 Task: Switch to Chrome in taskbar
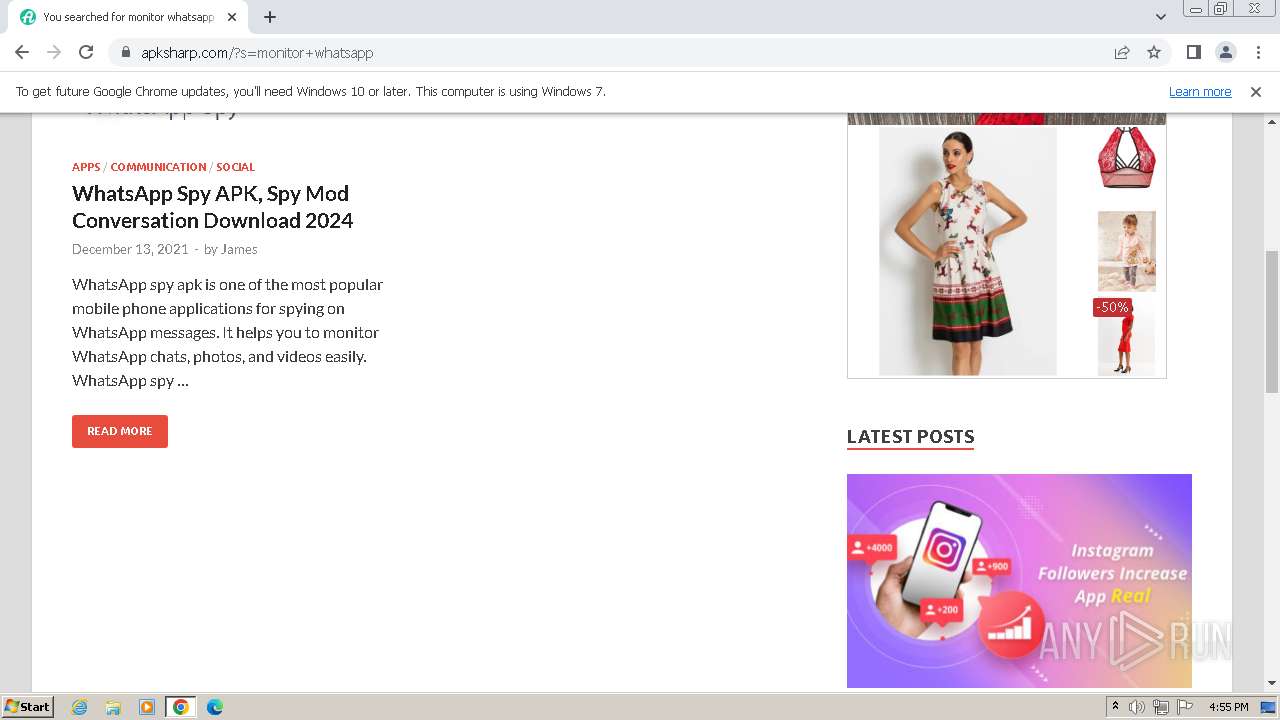point(180,707)
